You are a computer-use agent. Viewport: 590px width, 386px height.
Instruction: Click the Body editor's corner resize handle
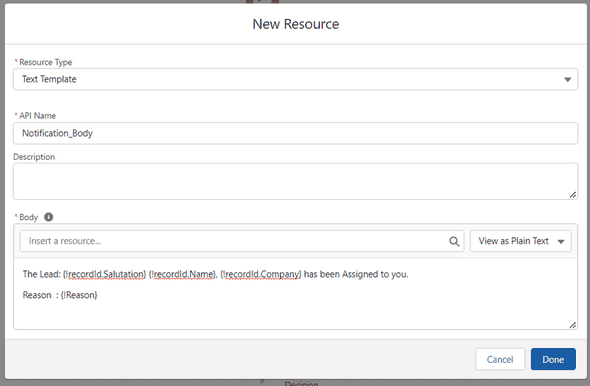point(573,325)
